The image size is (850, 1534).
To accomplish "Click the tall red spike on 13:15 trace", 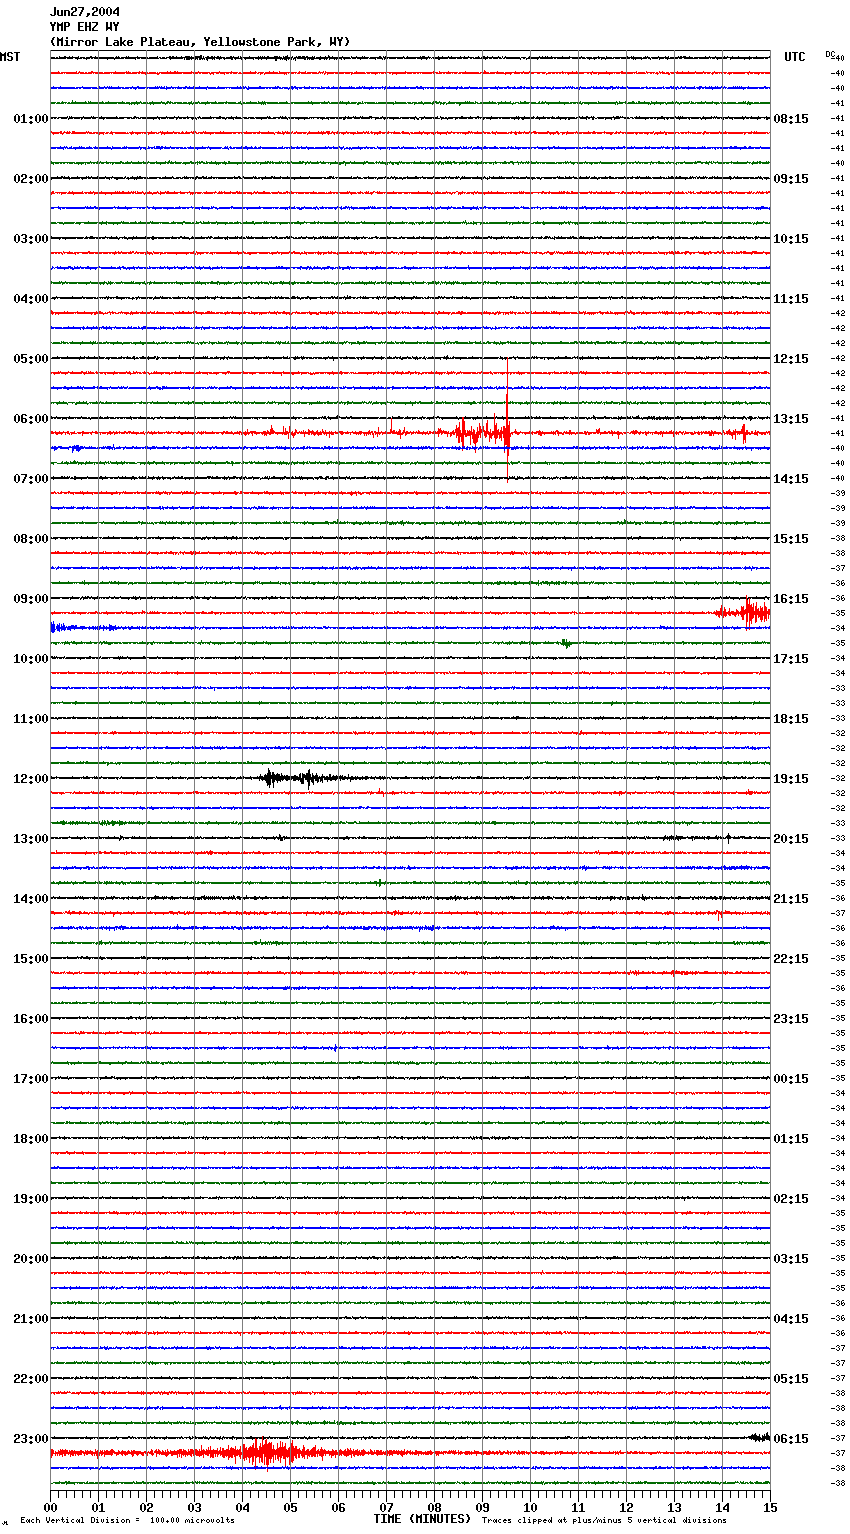I will click(x=507, y=420).
